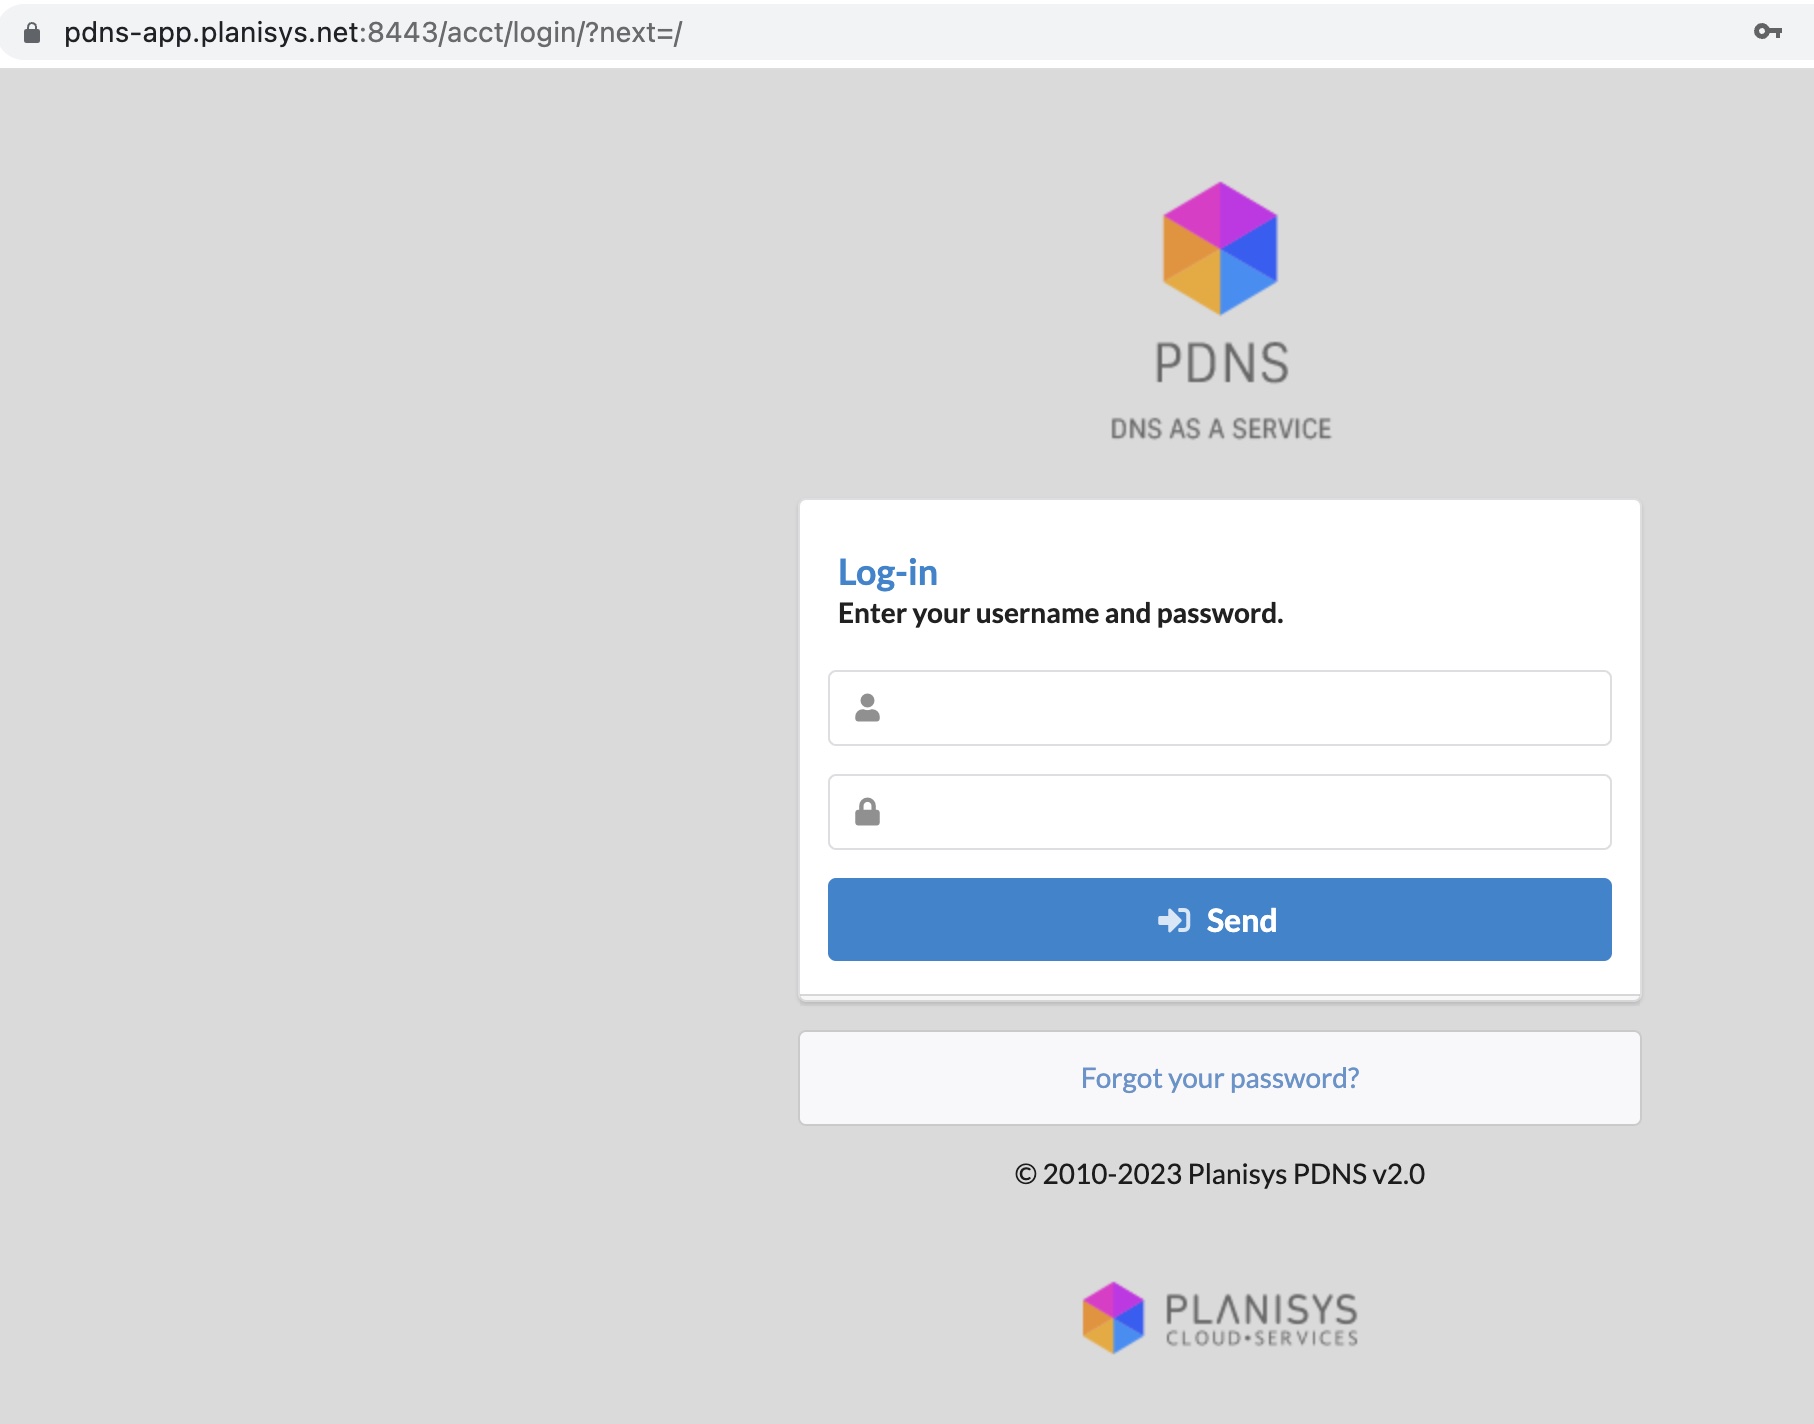Open the Forgot your password link

point(1219,1078)
